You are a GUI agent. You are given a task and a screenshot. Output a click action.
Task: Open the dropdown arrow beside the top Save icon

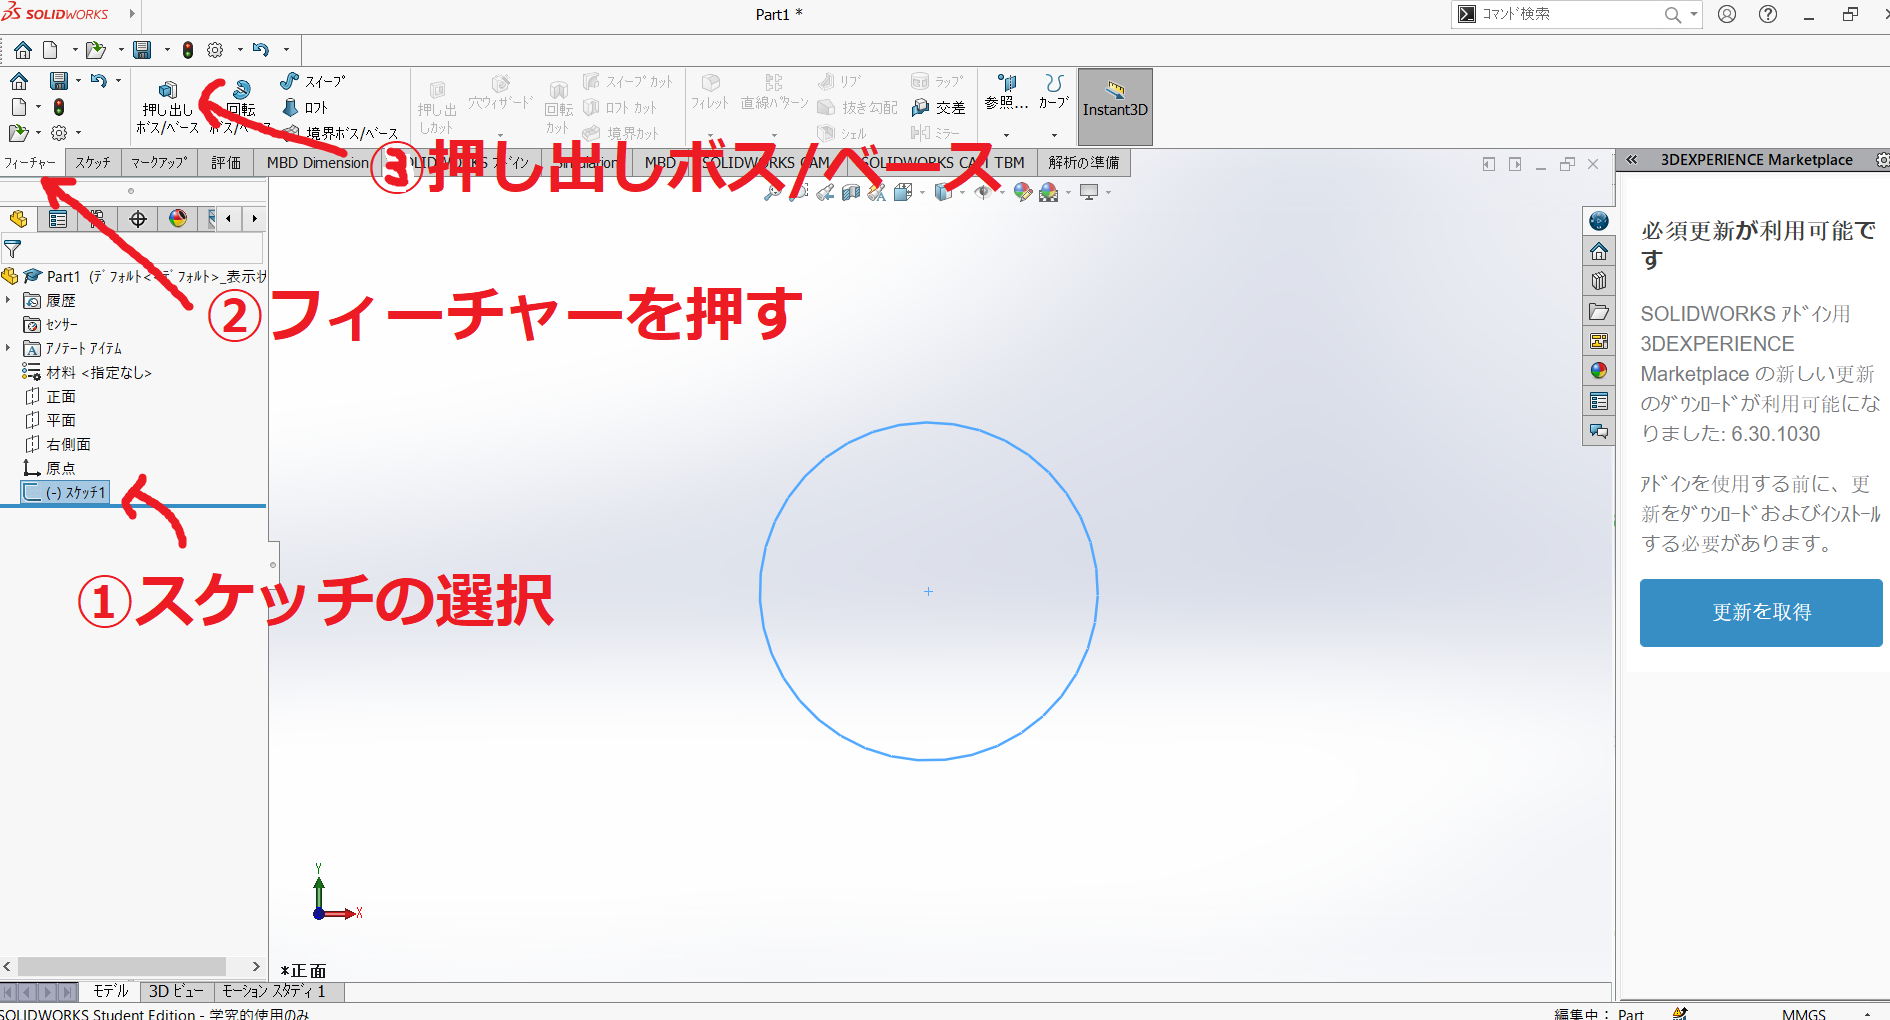click(x=167, y=49)
